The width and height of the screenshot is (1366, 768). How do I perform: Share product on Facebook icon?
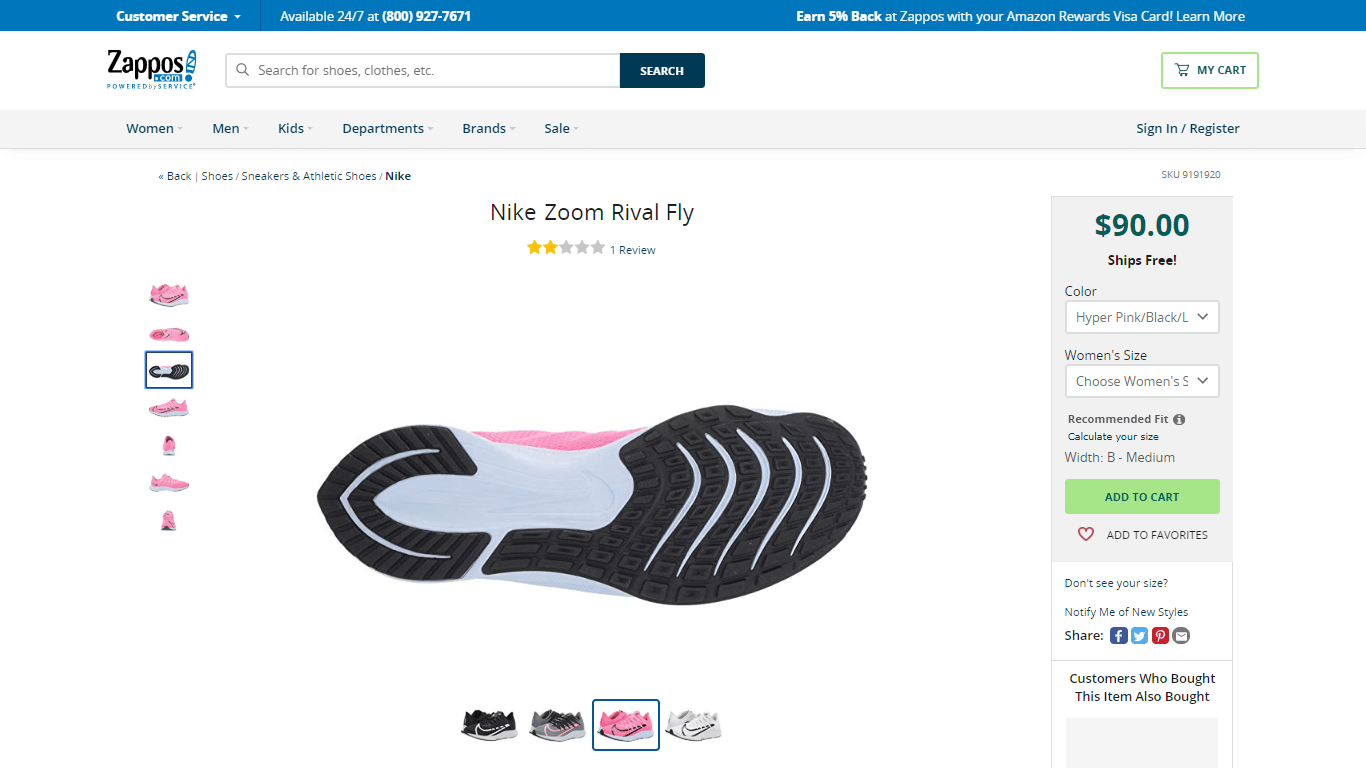tap(1119, 636)
